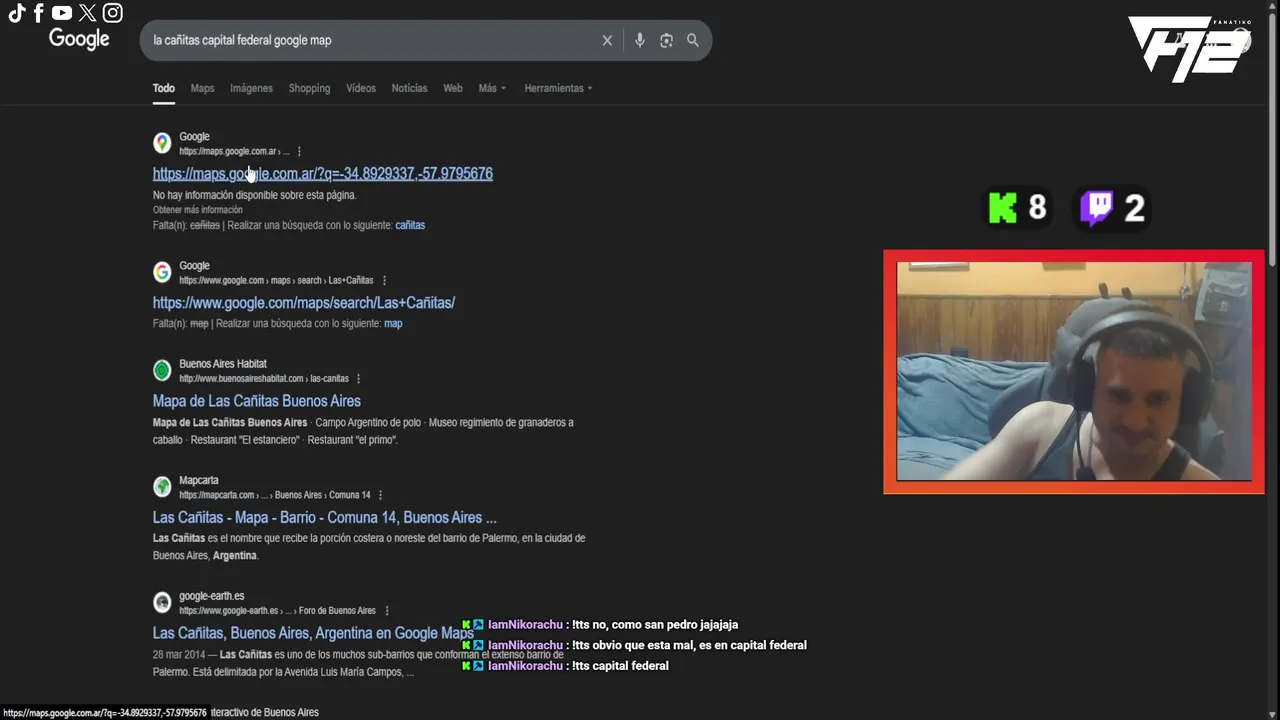Click the google-earth.es favicon
1280x720 pixels.
click(x=162, y=602)
